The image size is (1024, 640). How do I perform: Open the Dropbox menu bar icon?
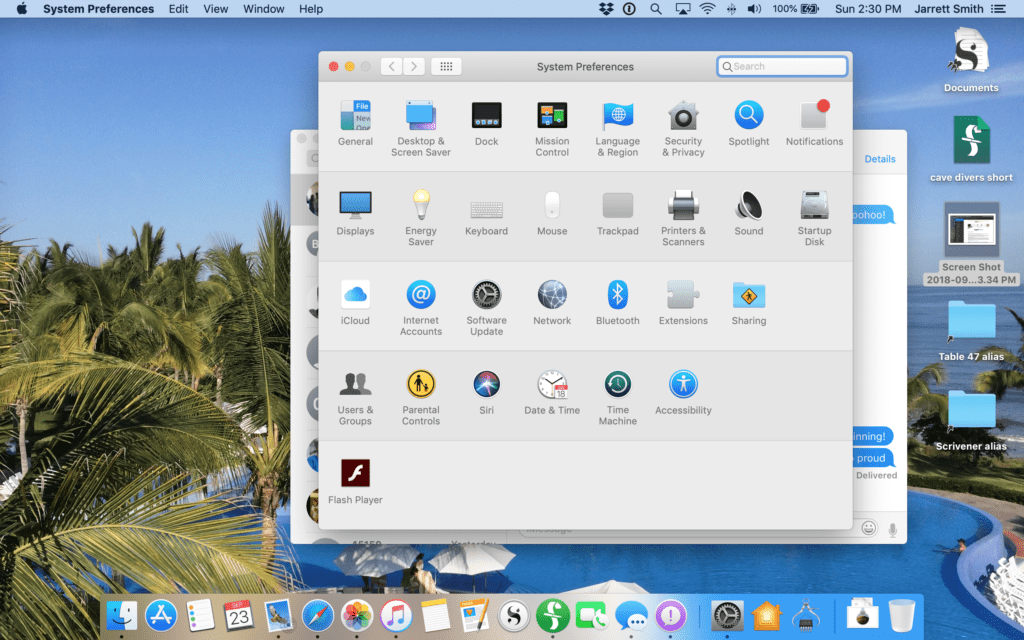pos(606,8)
